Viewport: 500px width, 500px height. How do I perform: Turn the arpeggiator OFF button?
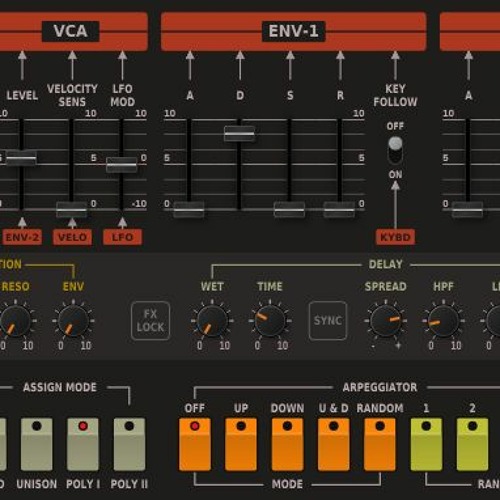point(195,444)
